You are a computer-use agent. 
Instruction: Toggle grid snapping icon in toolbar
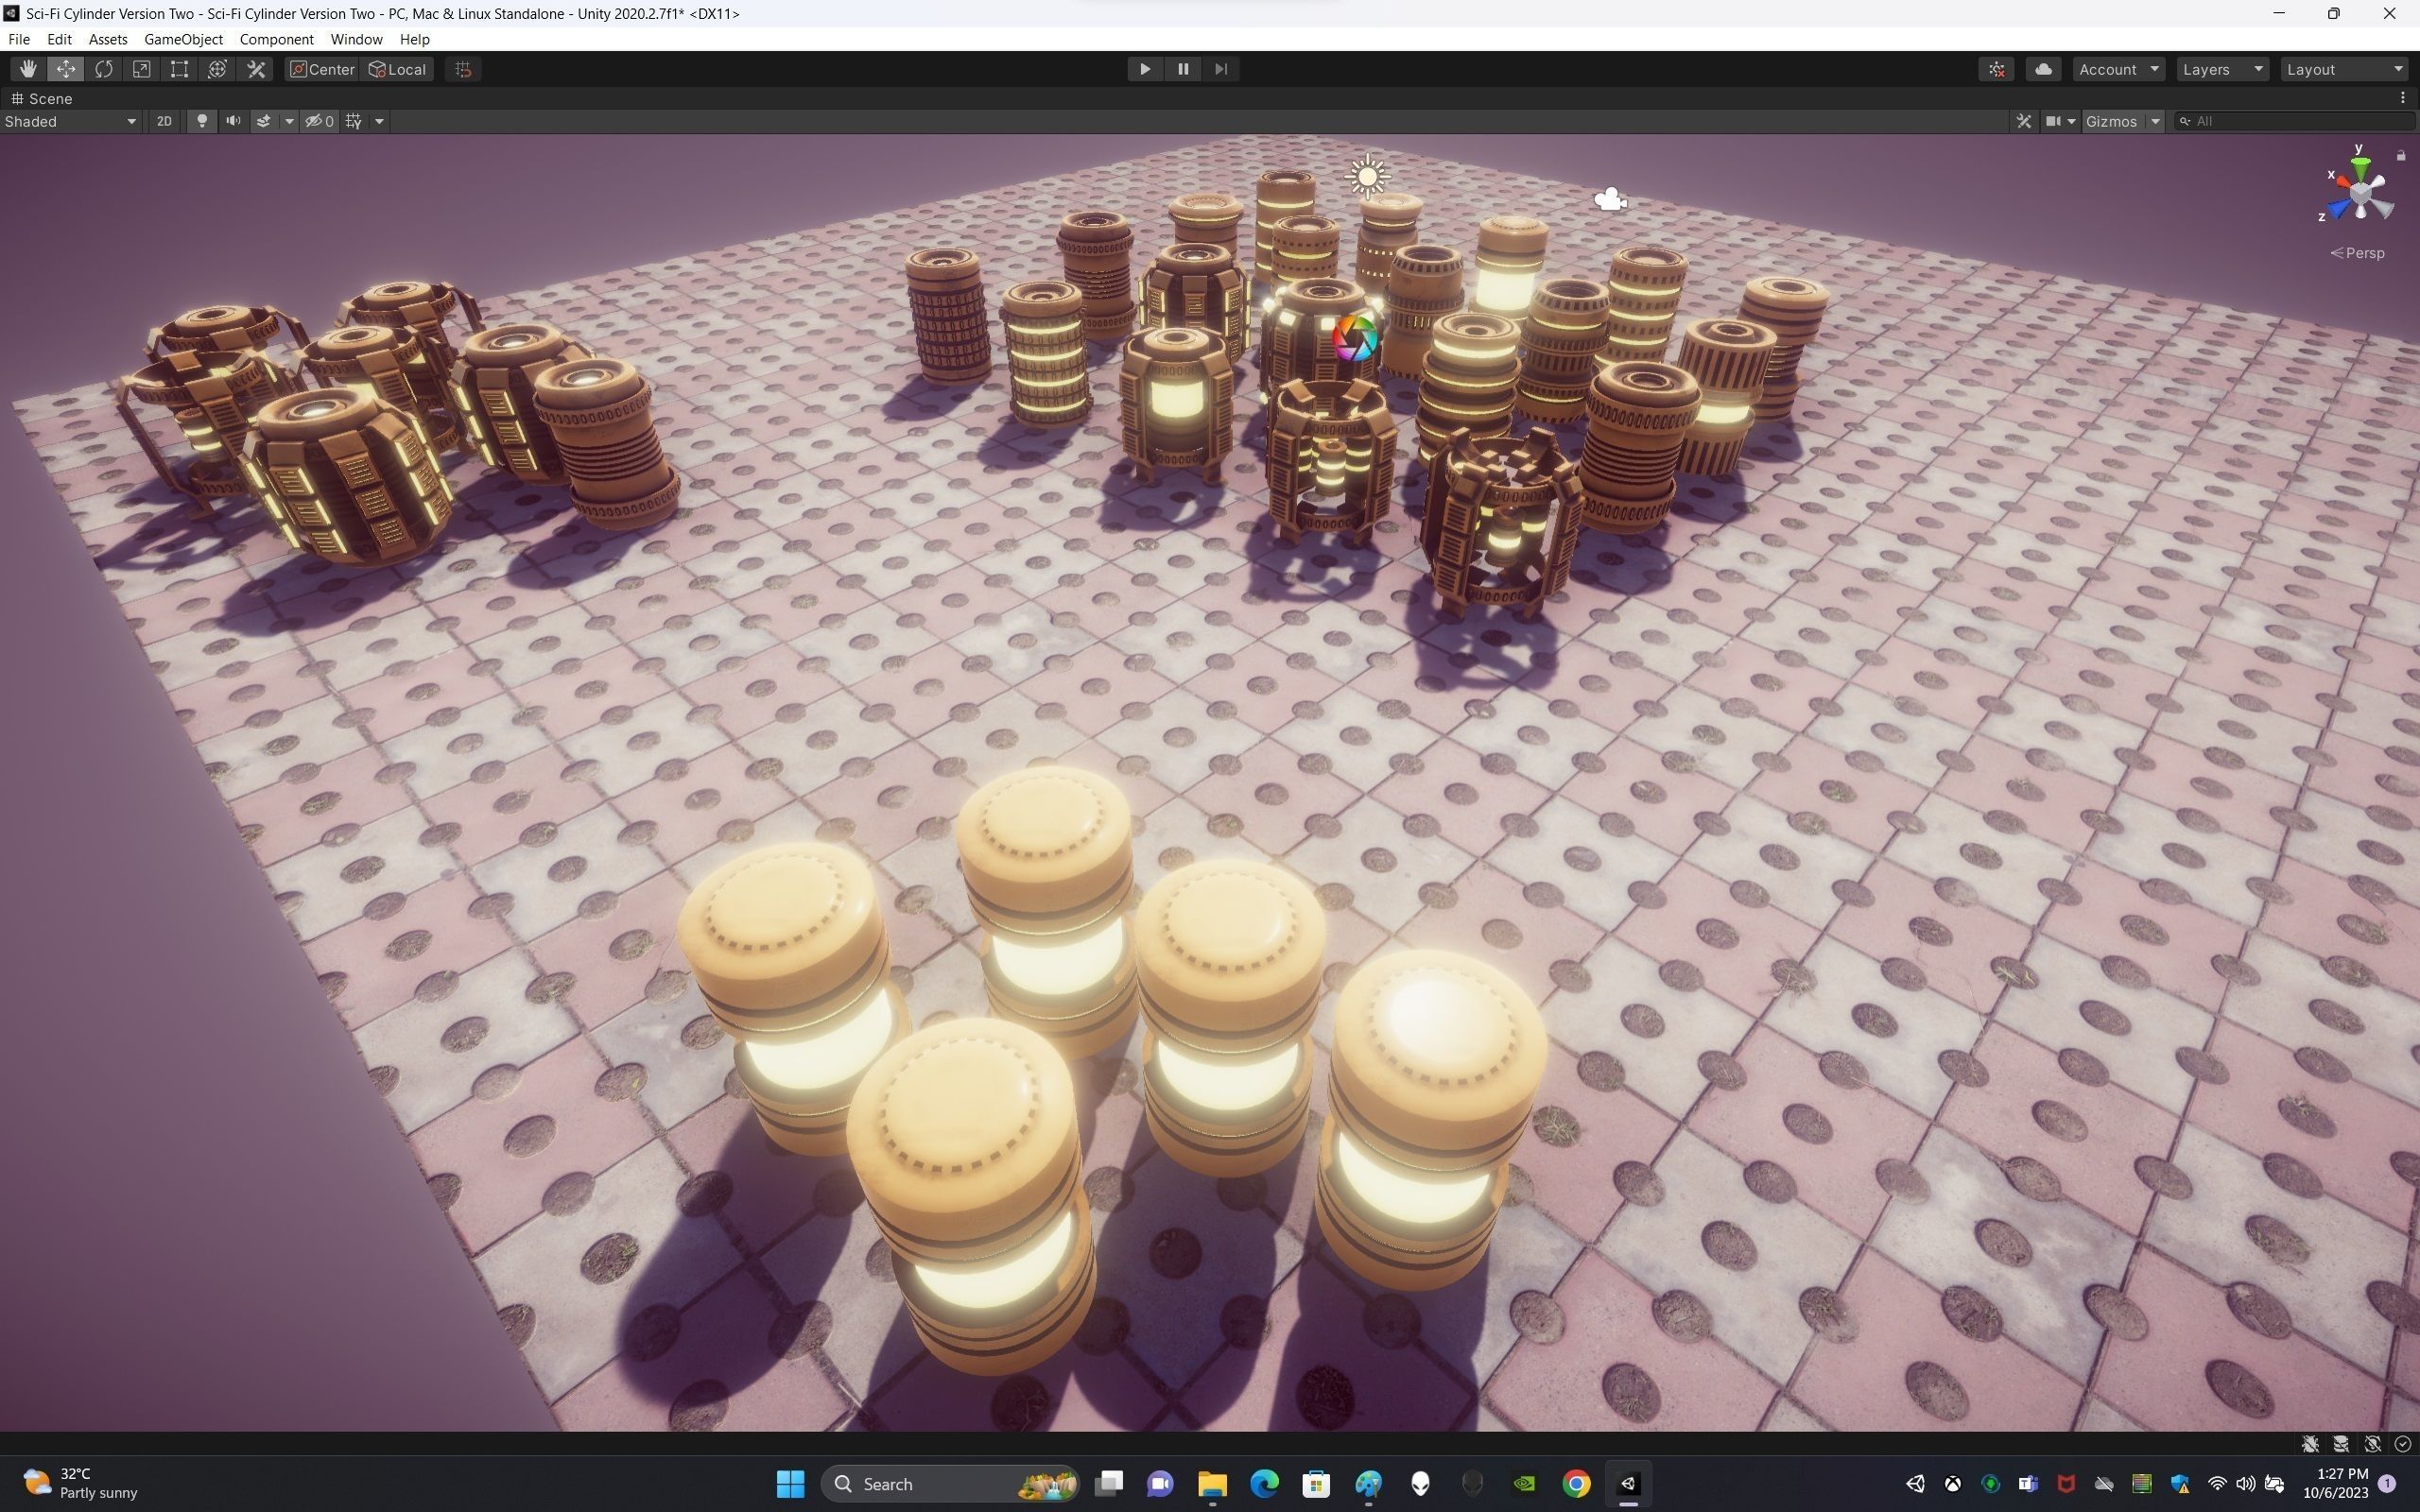(463, 69)
